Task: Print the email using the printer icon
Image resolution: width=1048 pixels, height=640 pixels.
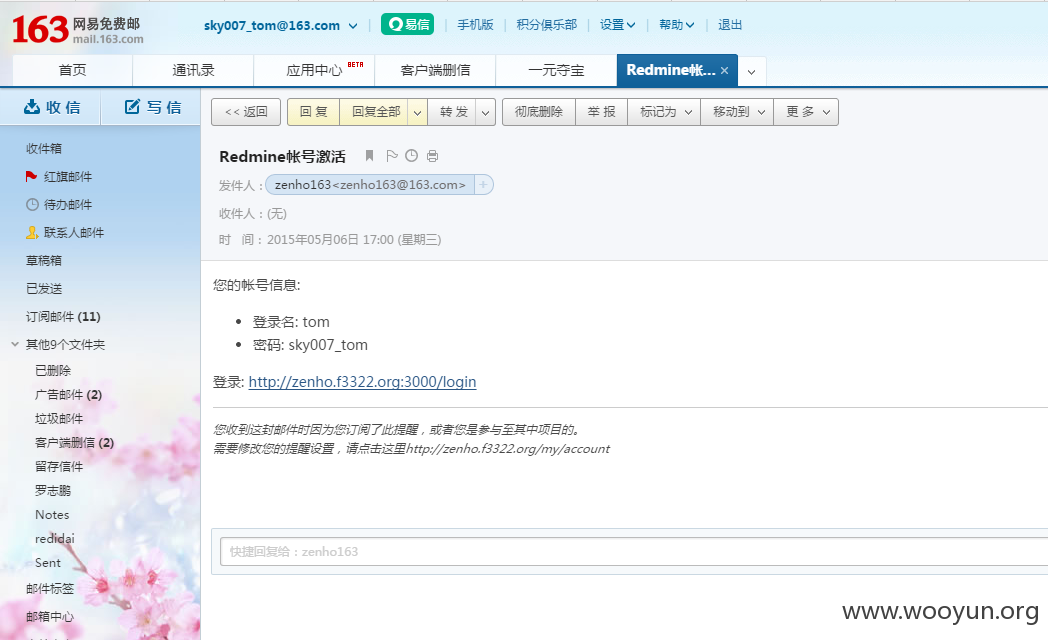Action: (x=432, y=156)
